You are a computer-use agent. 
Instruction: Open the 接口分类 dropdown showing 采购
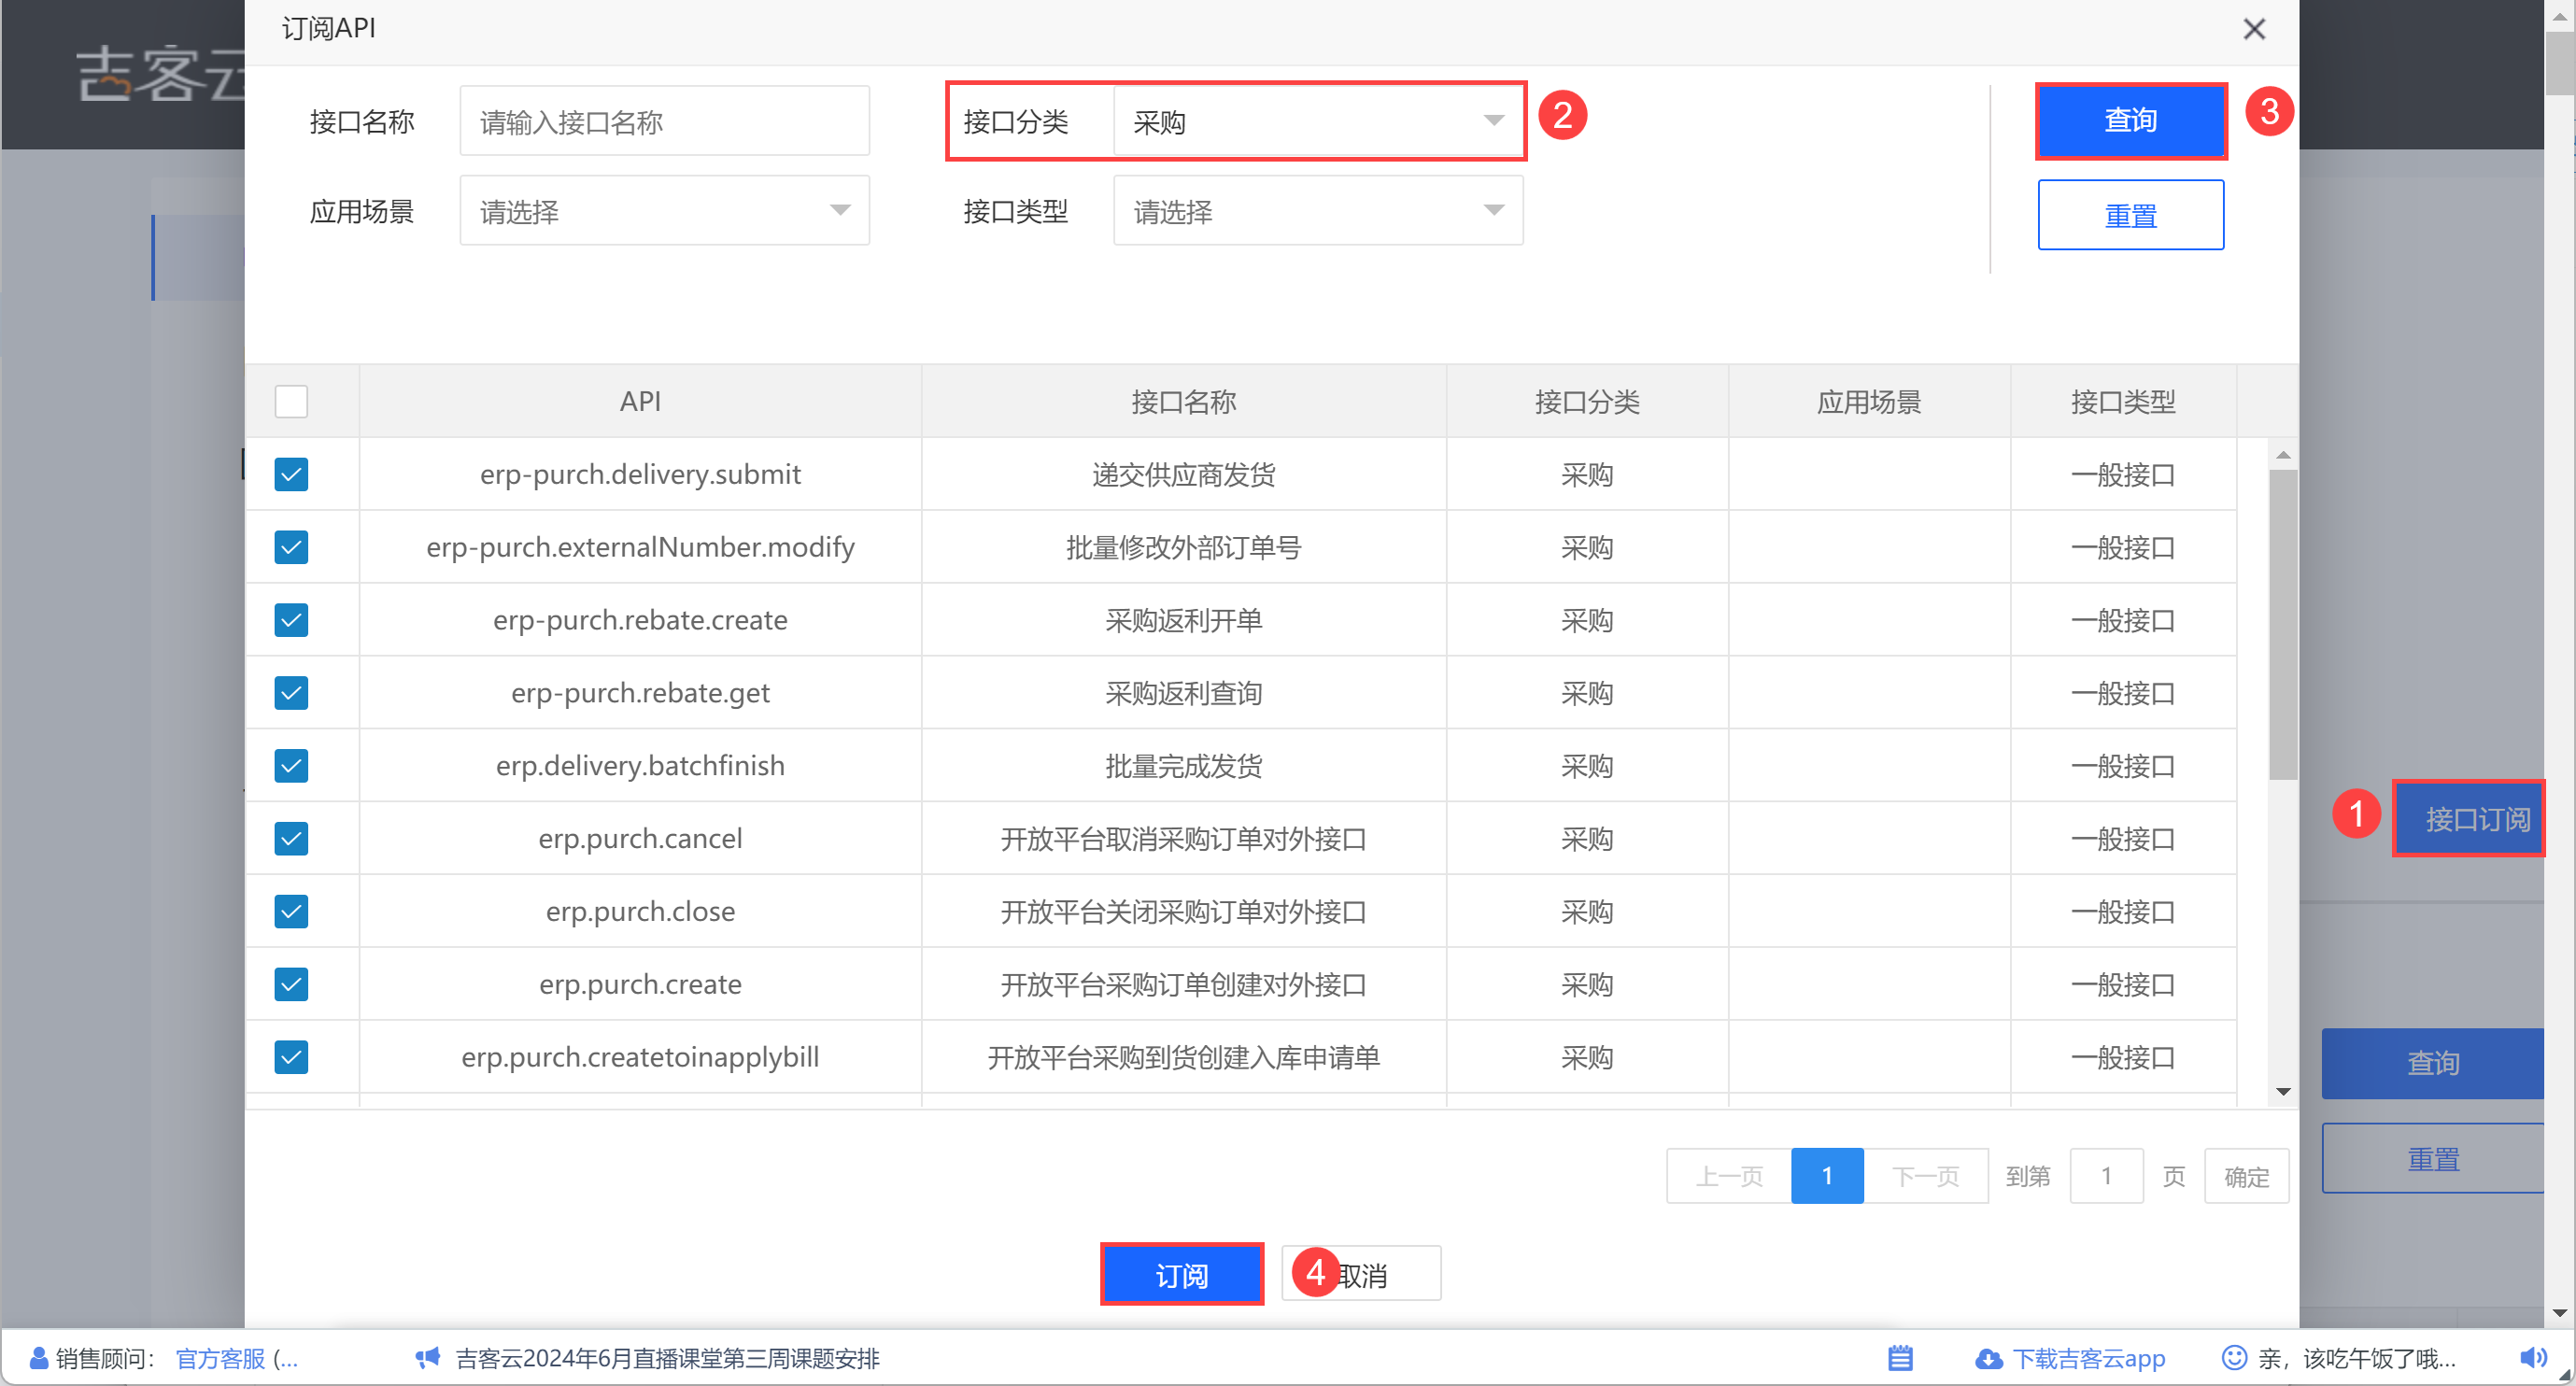[1317, 122]
